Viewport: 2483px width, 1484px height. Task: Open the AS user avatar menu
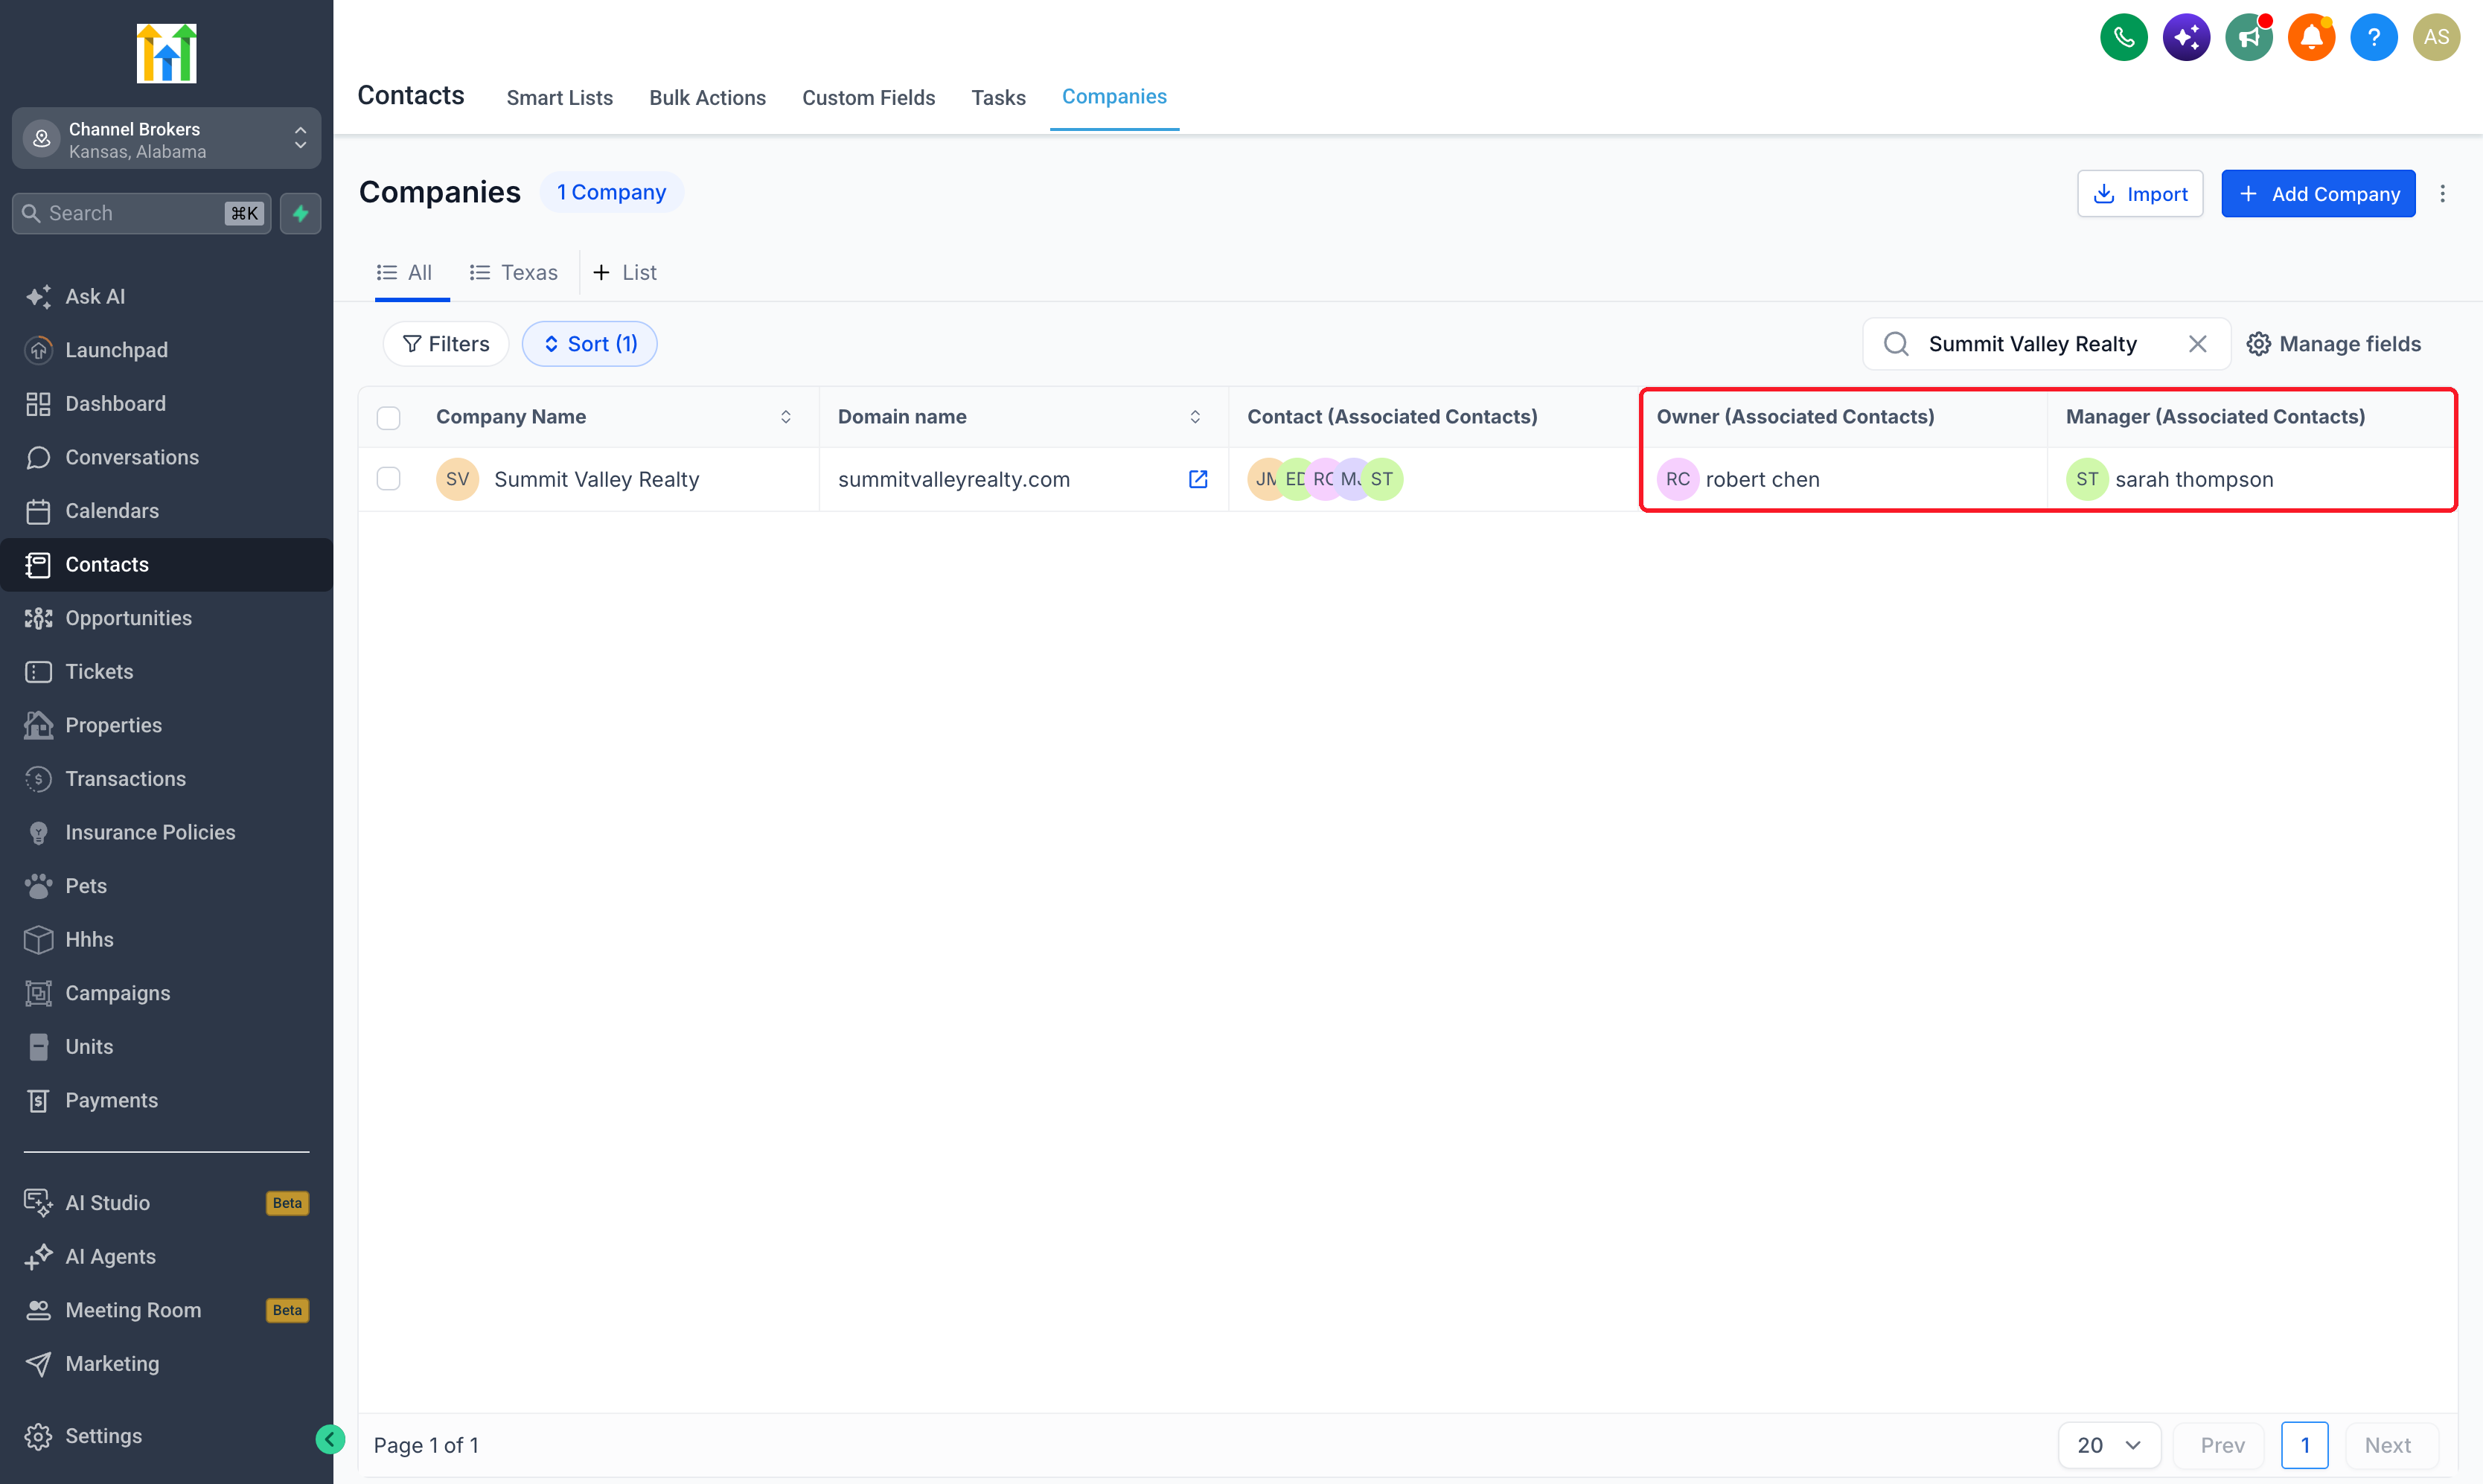2436,38
